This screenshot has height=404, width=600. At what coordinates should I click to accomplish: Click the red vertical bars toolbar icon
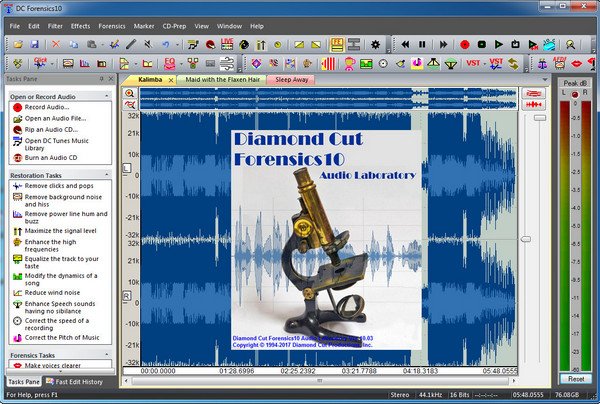click(x=328, y=64)
